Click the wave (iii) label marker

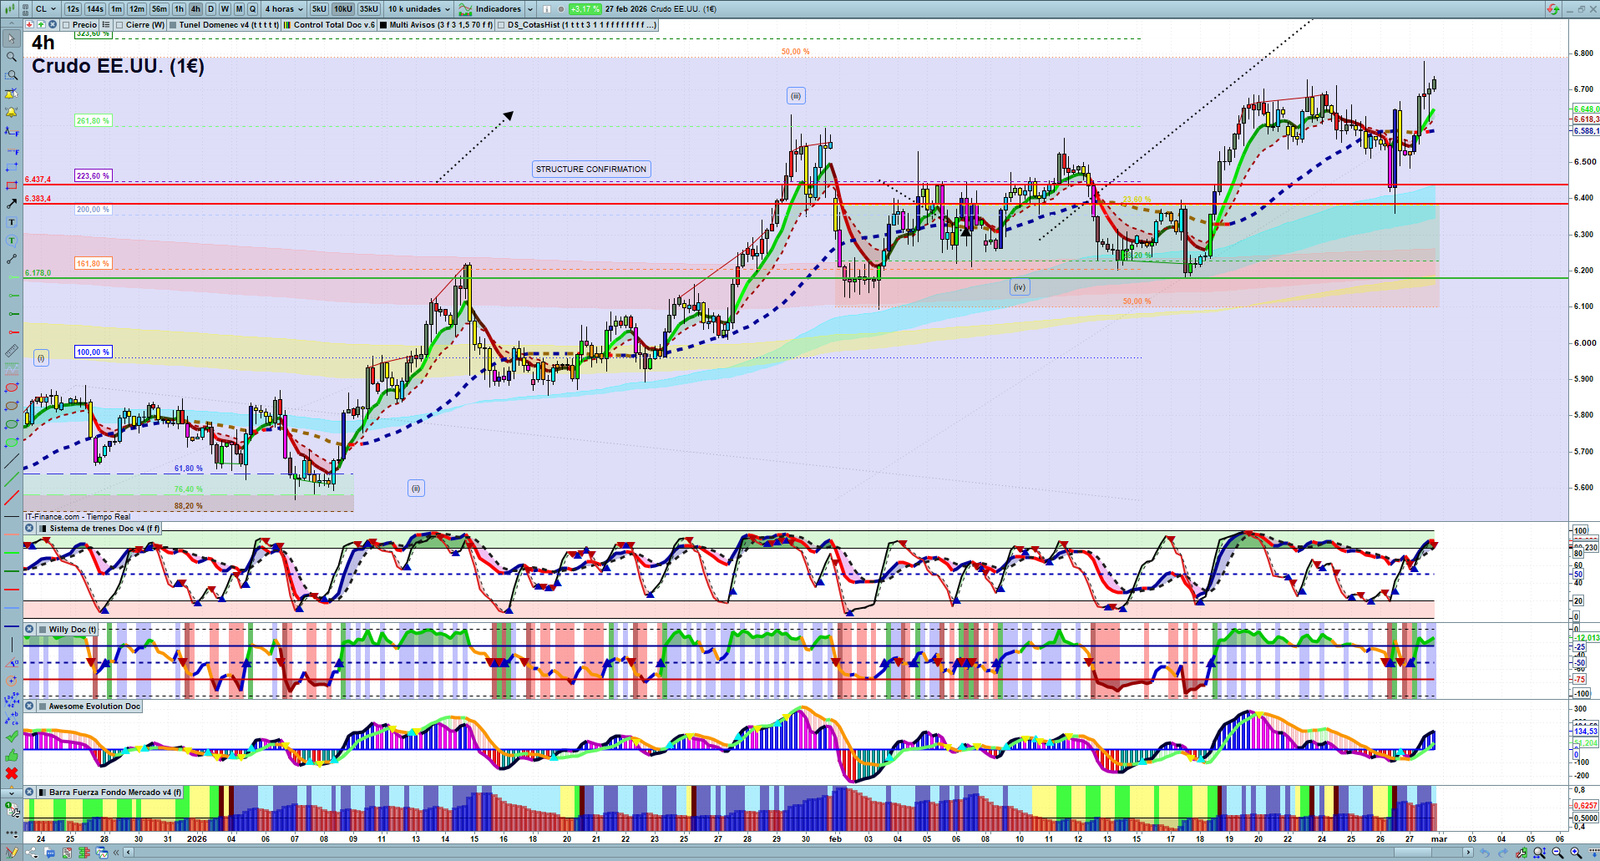click(x=796, y=96)
